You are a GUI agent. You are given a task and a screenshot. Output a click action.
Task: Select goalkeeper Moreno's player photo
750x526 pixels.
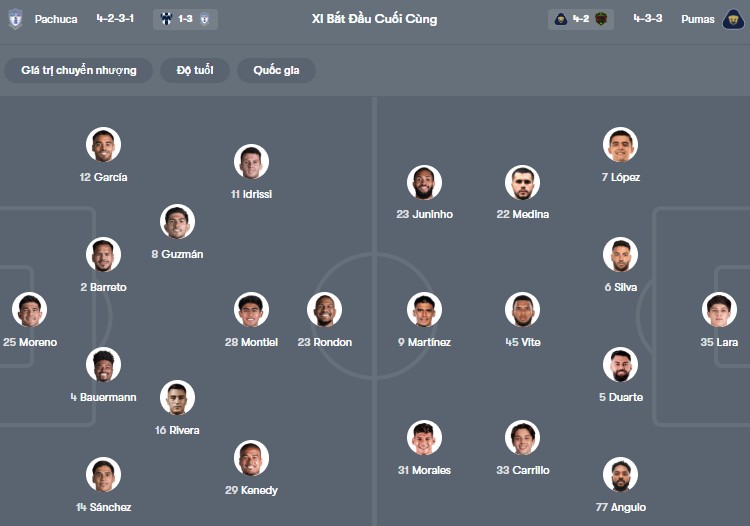pos(30,310)
